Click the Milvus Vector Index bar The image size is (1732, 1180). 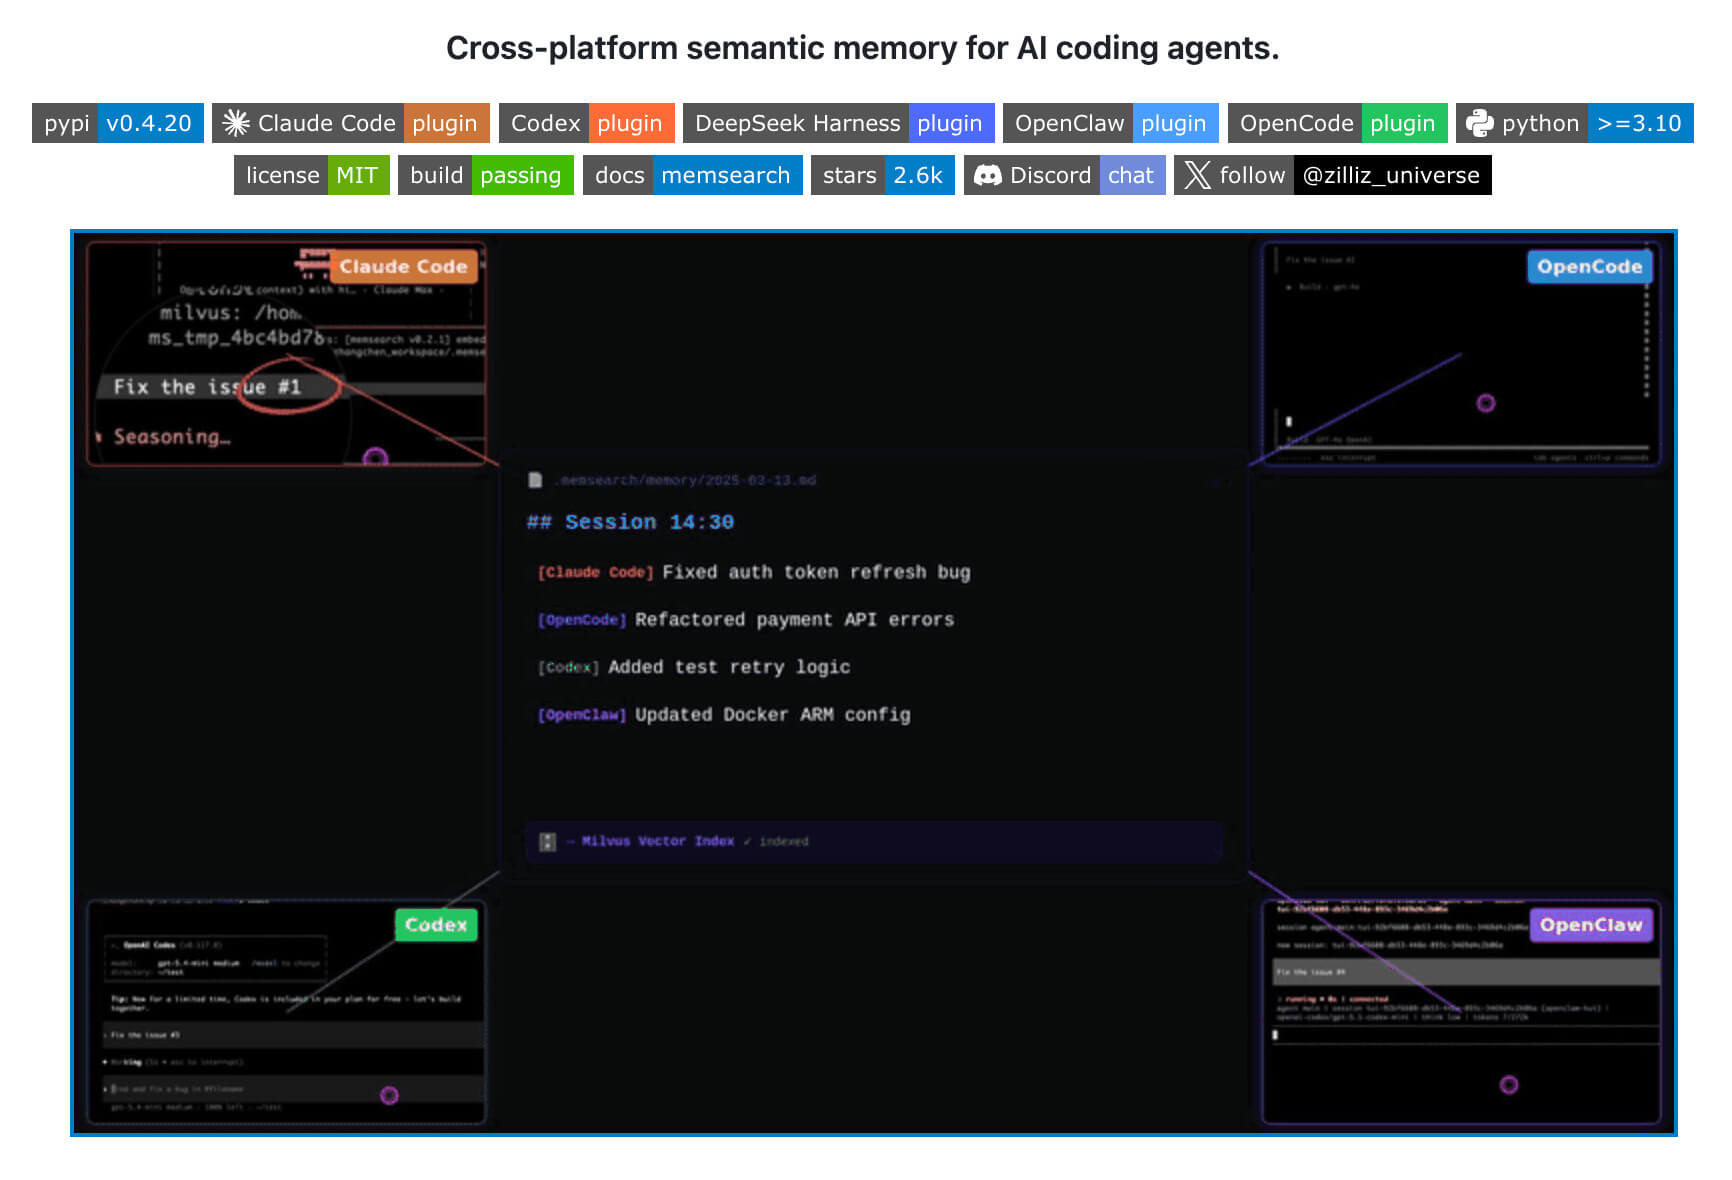(x=873, y=841)
